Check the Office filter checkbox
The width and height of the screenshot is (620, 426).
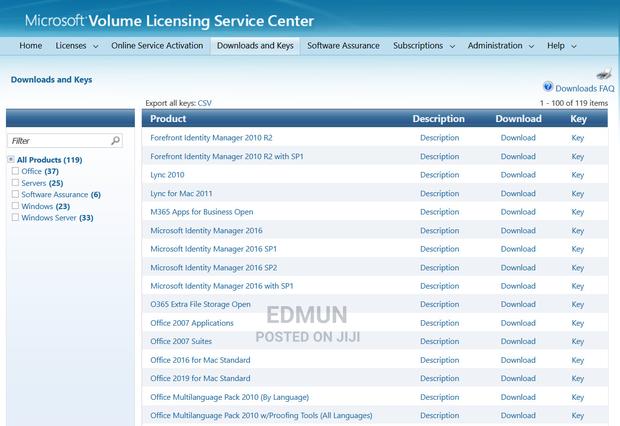(x=14, y=171)
